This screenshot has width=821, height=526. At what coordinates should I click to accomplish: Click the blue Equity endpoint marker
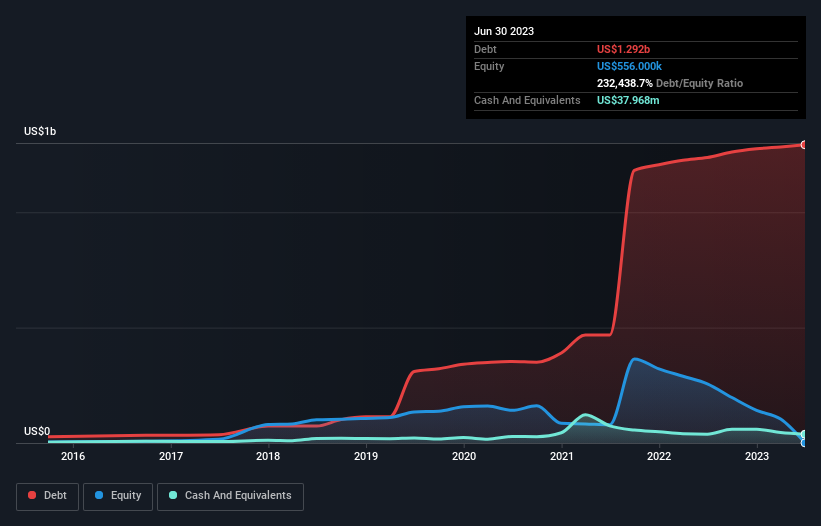(804, 443)
